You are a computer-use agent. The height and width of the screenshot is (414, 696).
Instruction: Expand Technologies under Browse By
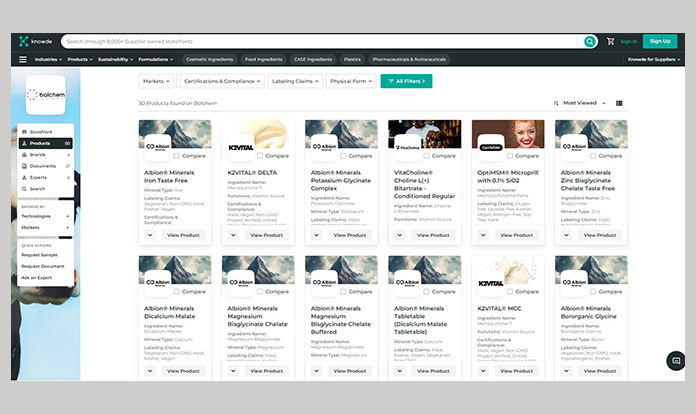click(x=45, y=216)
